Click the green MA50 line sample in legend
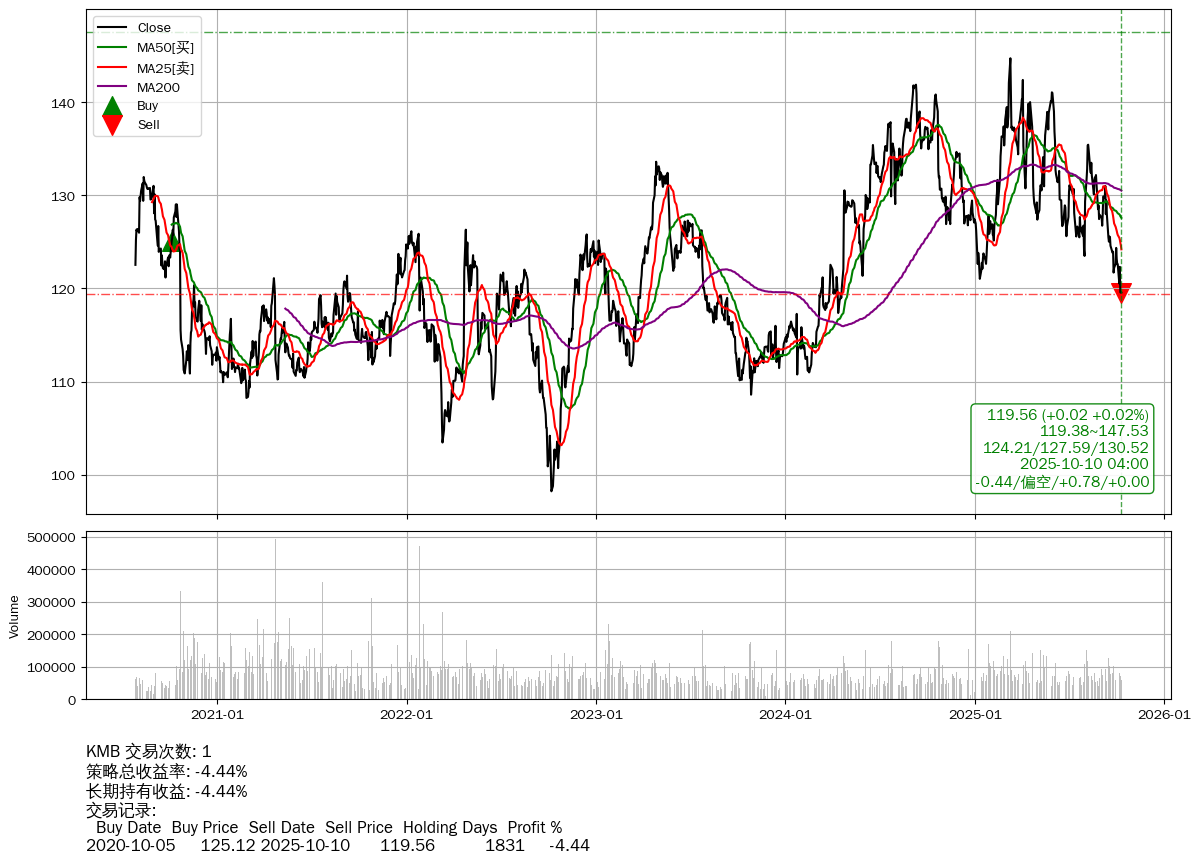 coord(113,47)
